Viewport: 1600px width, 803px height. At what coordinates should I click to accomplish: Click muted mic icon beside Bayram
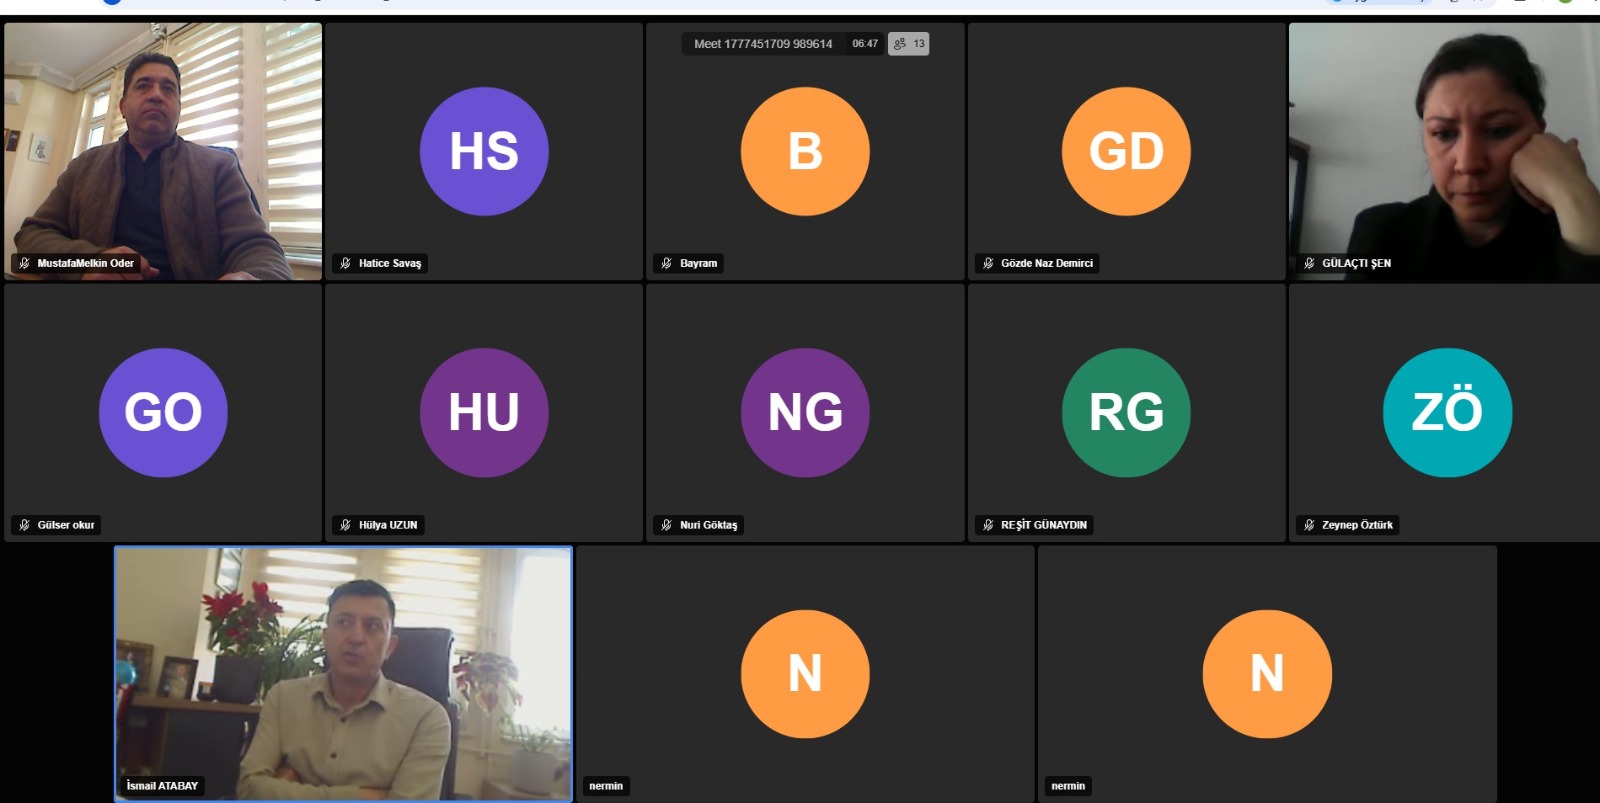coord(666,263)
